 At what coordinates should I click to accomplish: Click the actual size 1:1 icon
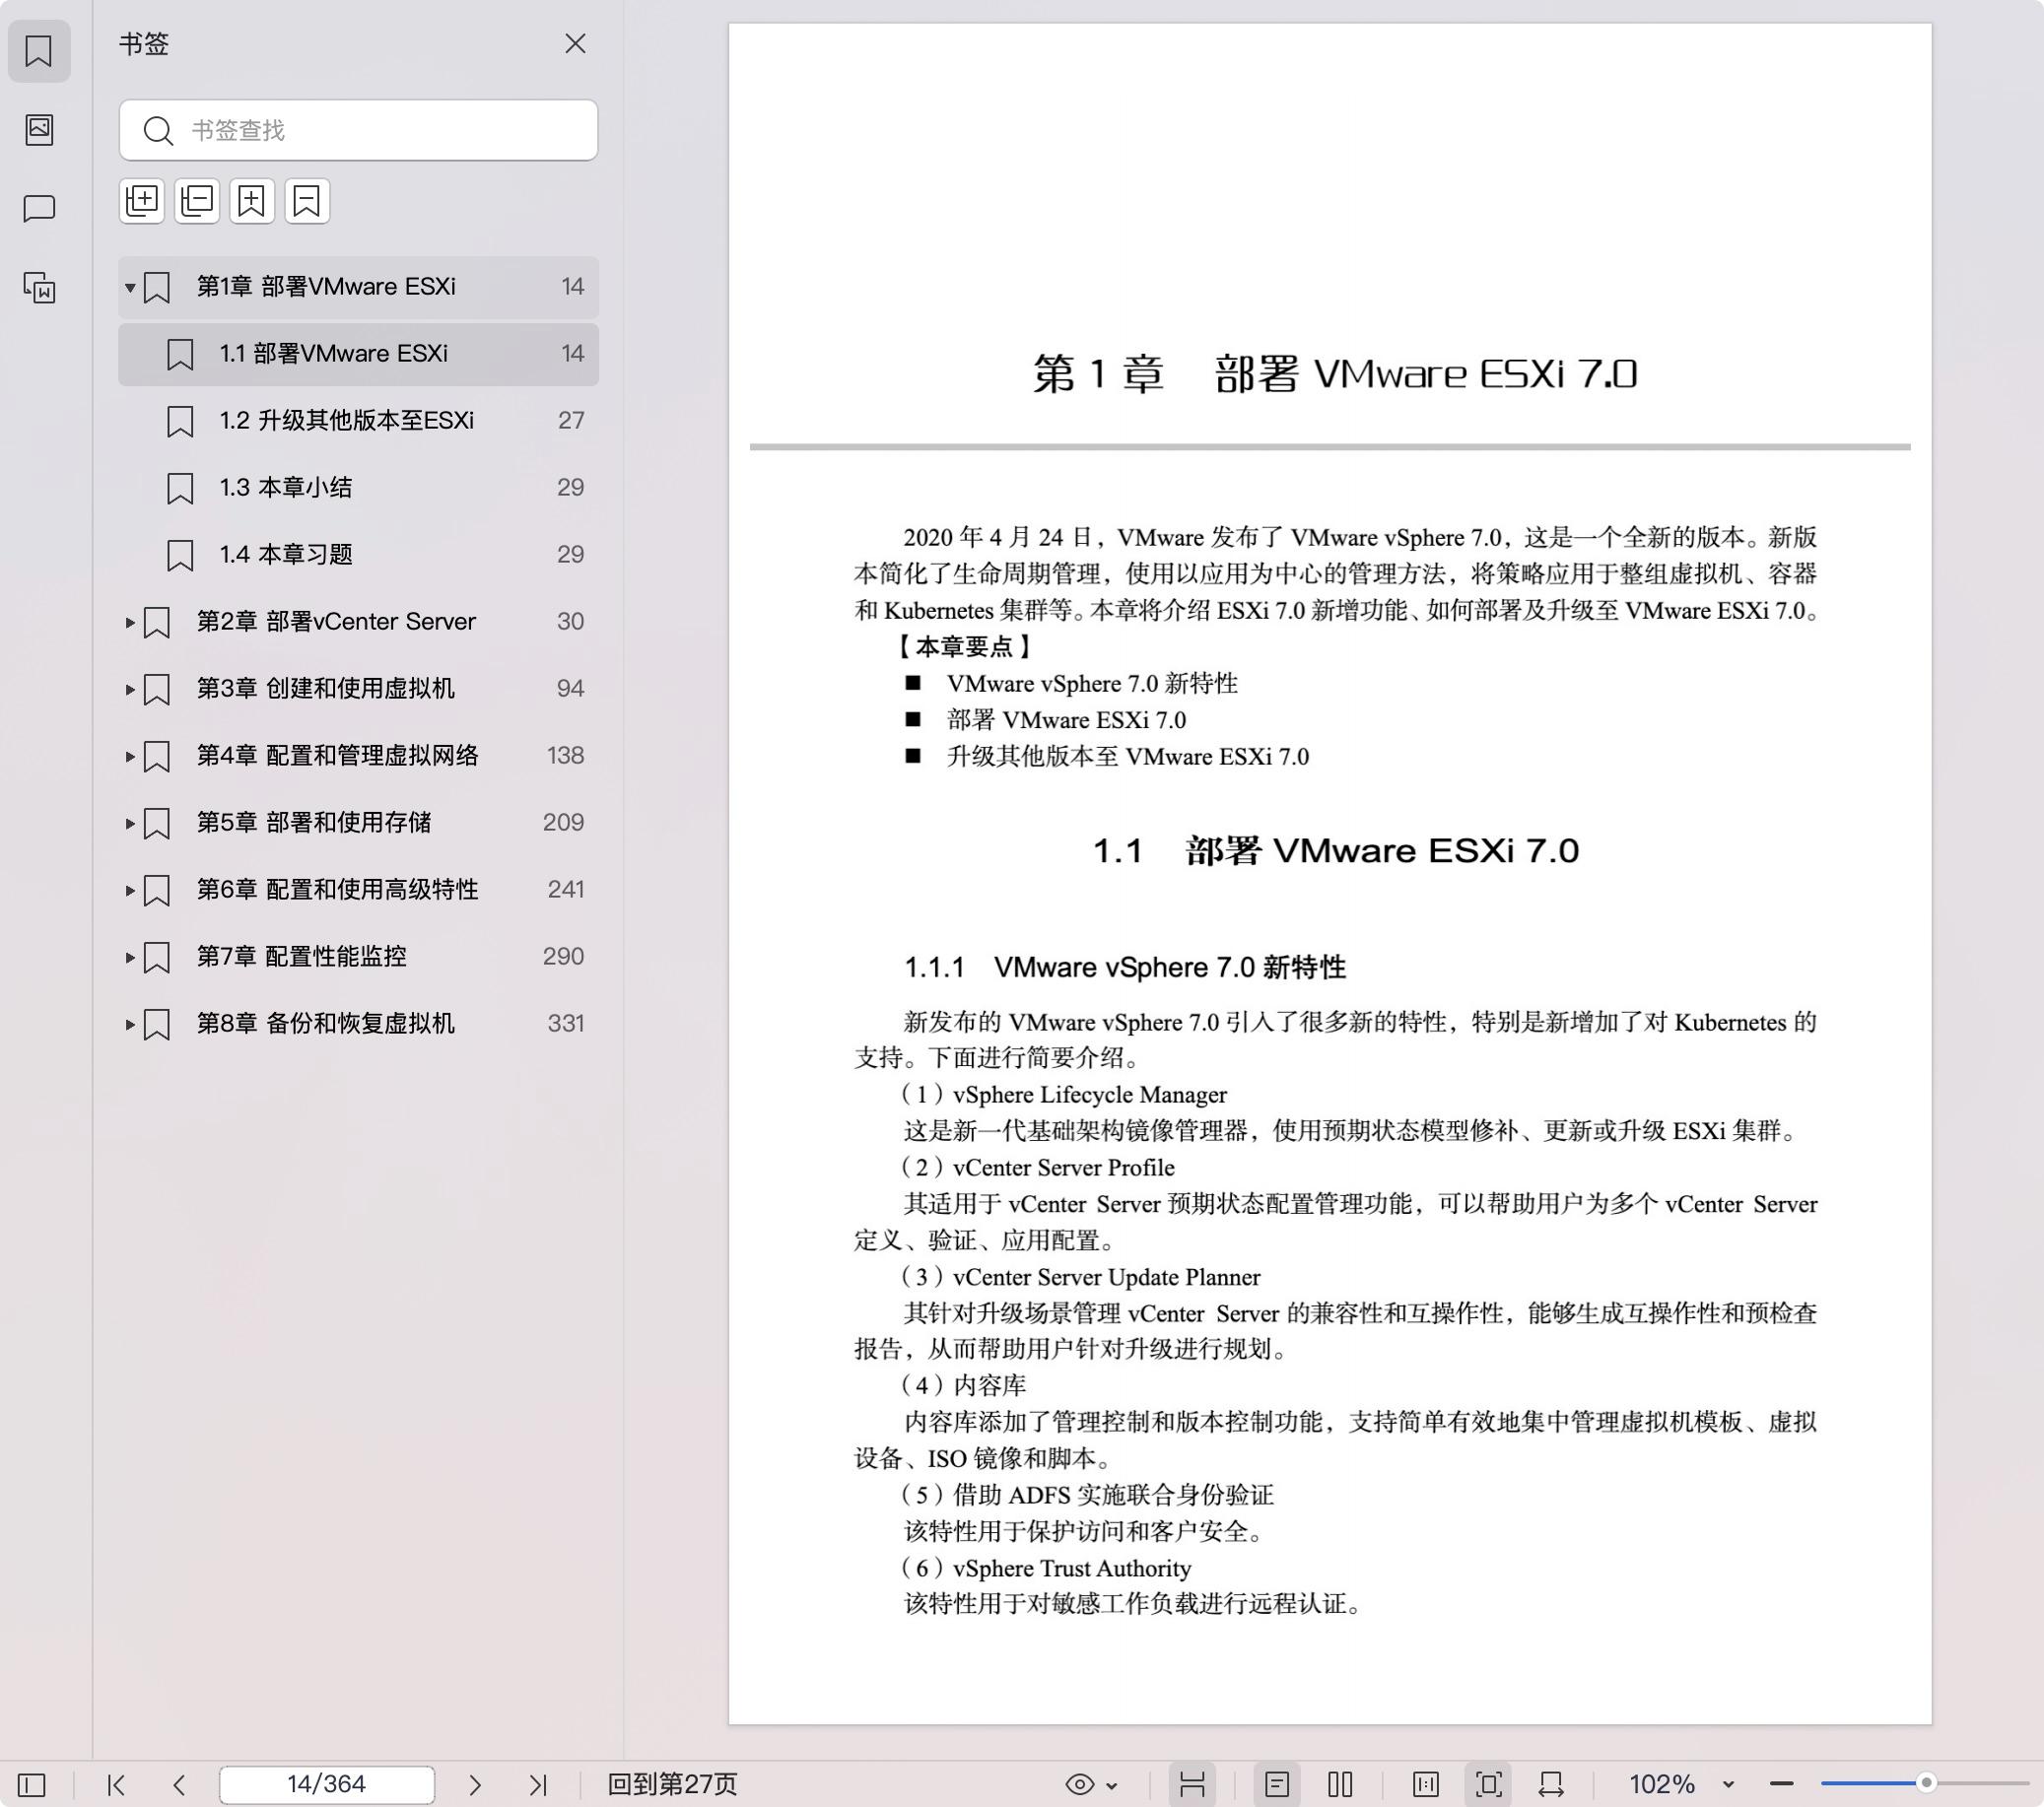[x=1426, y=1784]
